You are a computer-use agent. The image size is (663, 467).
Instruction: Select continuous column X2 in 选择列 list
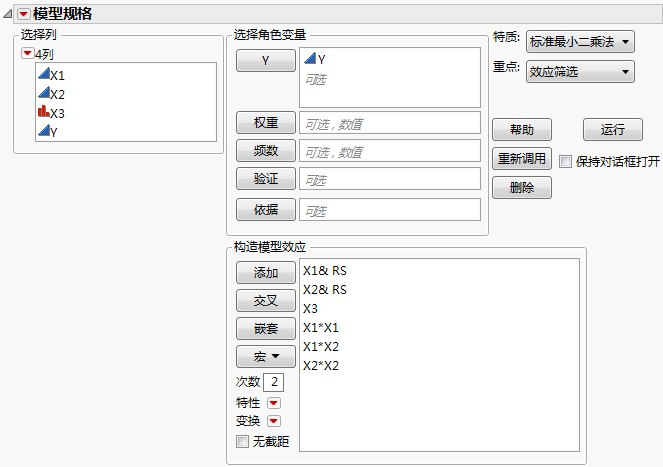(51, 93)
